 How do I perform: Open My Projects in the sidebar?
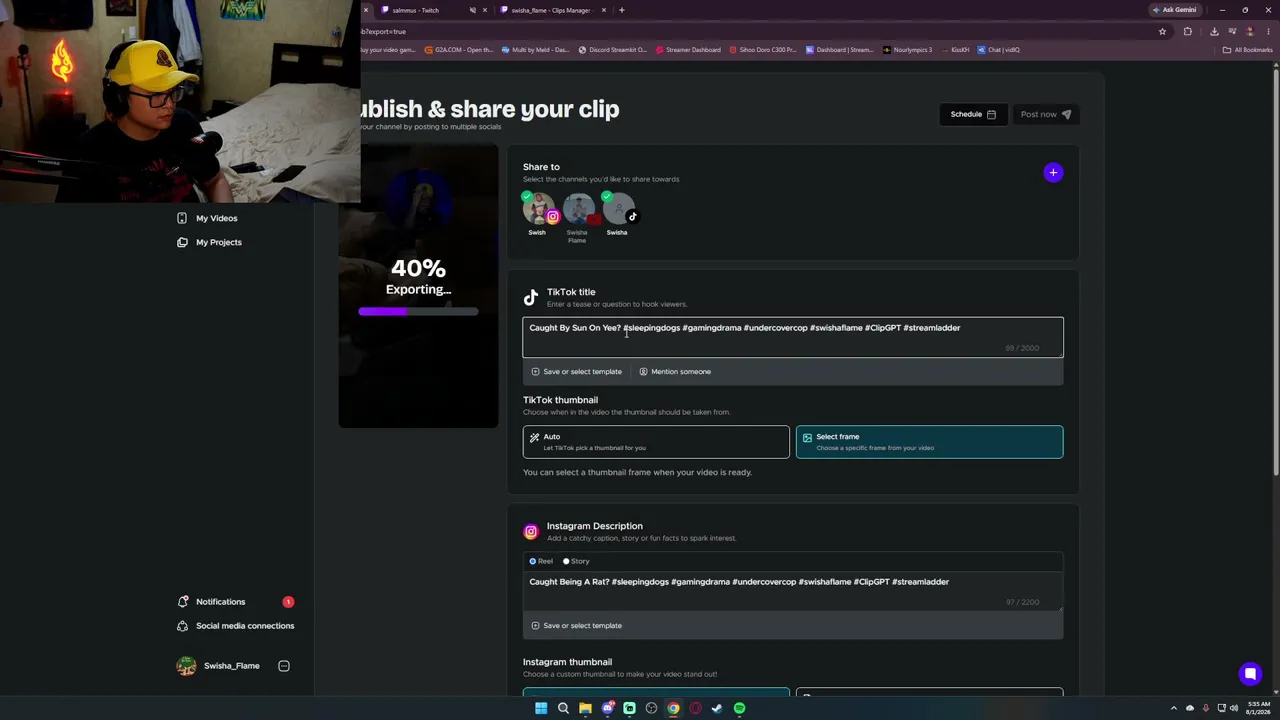point(209,242)
